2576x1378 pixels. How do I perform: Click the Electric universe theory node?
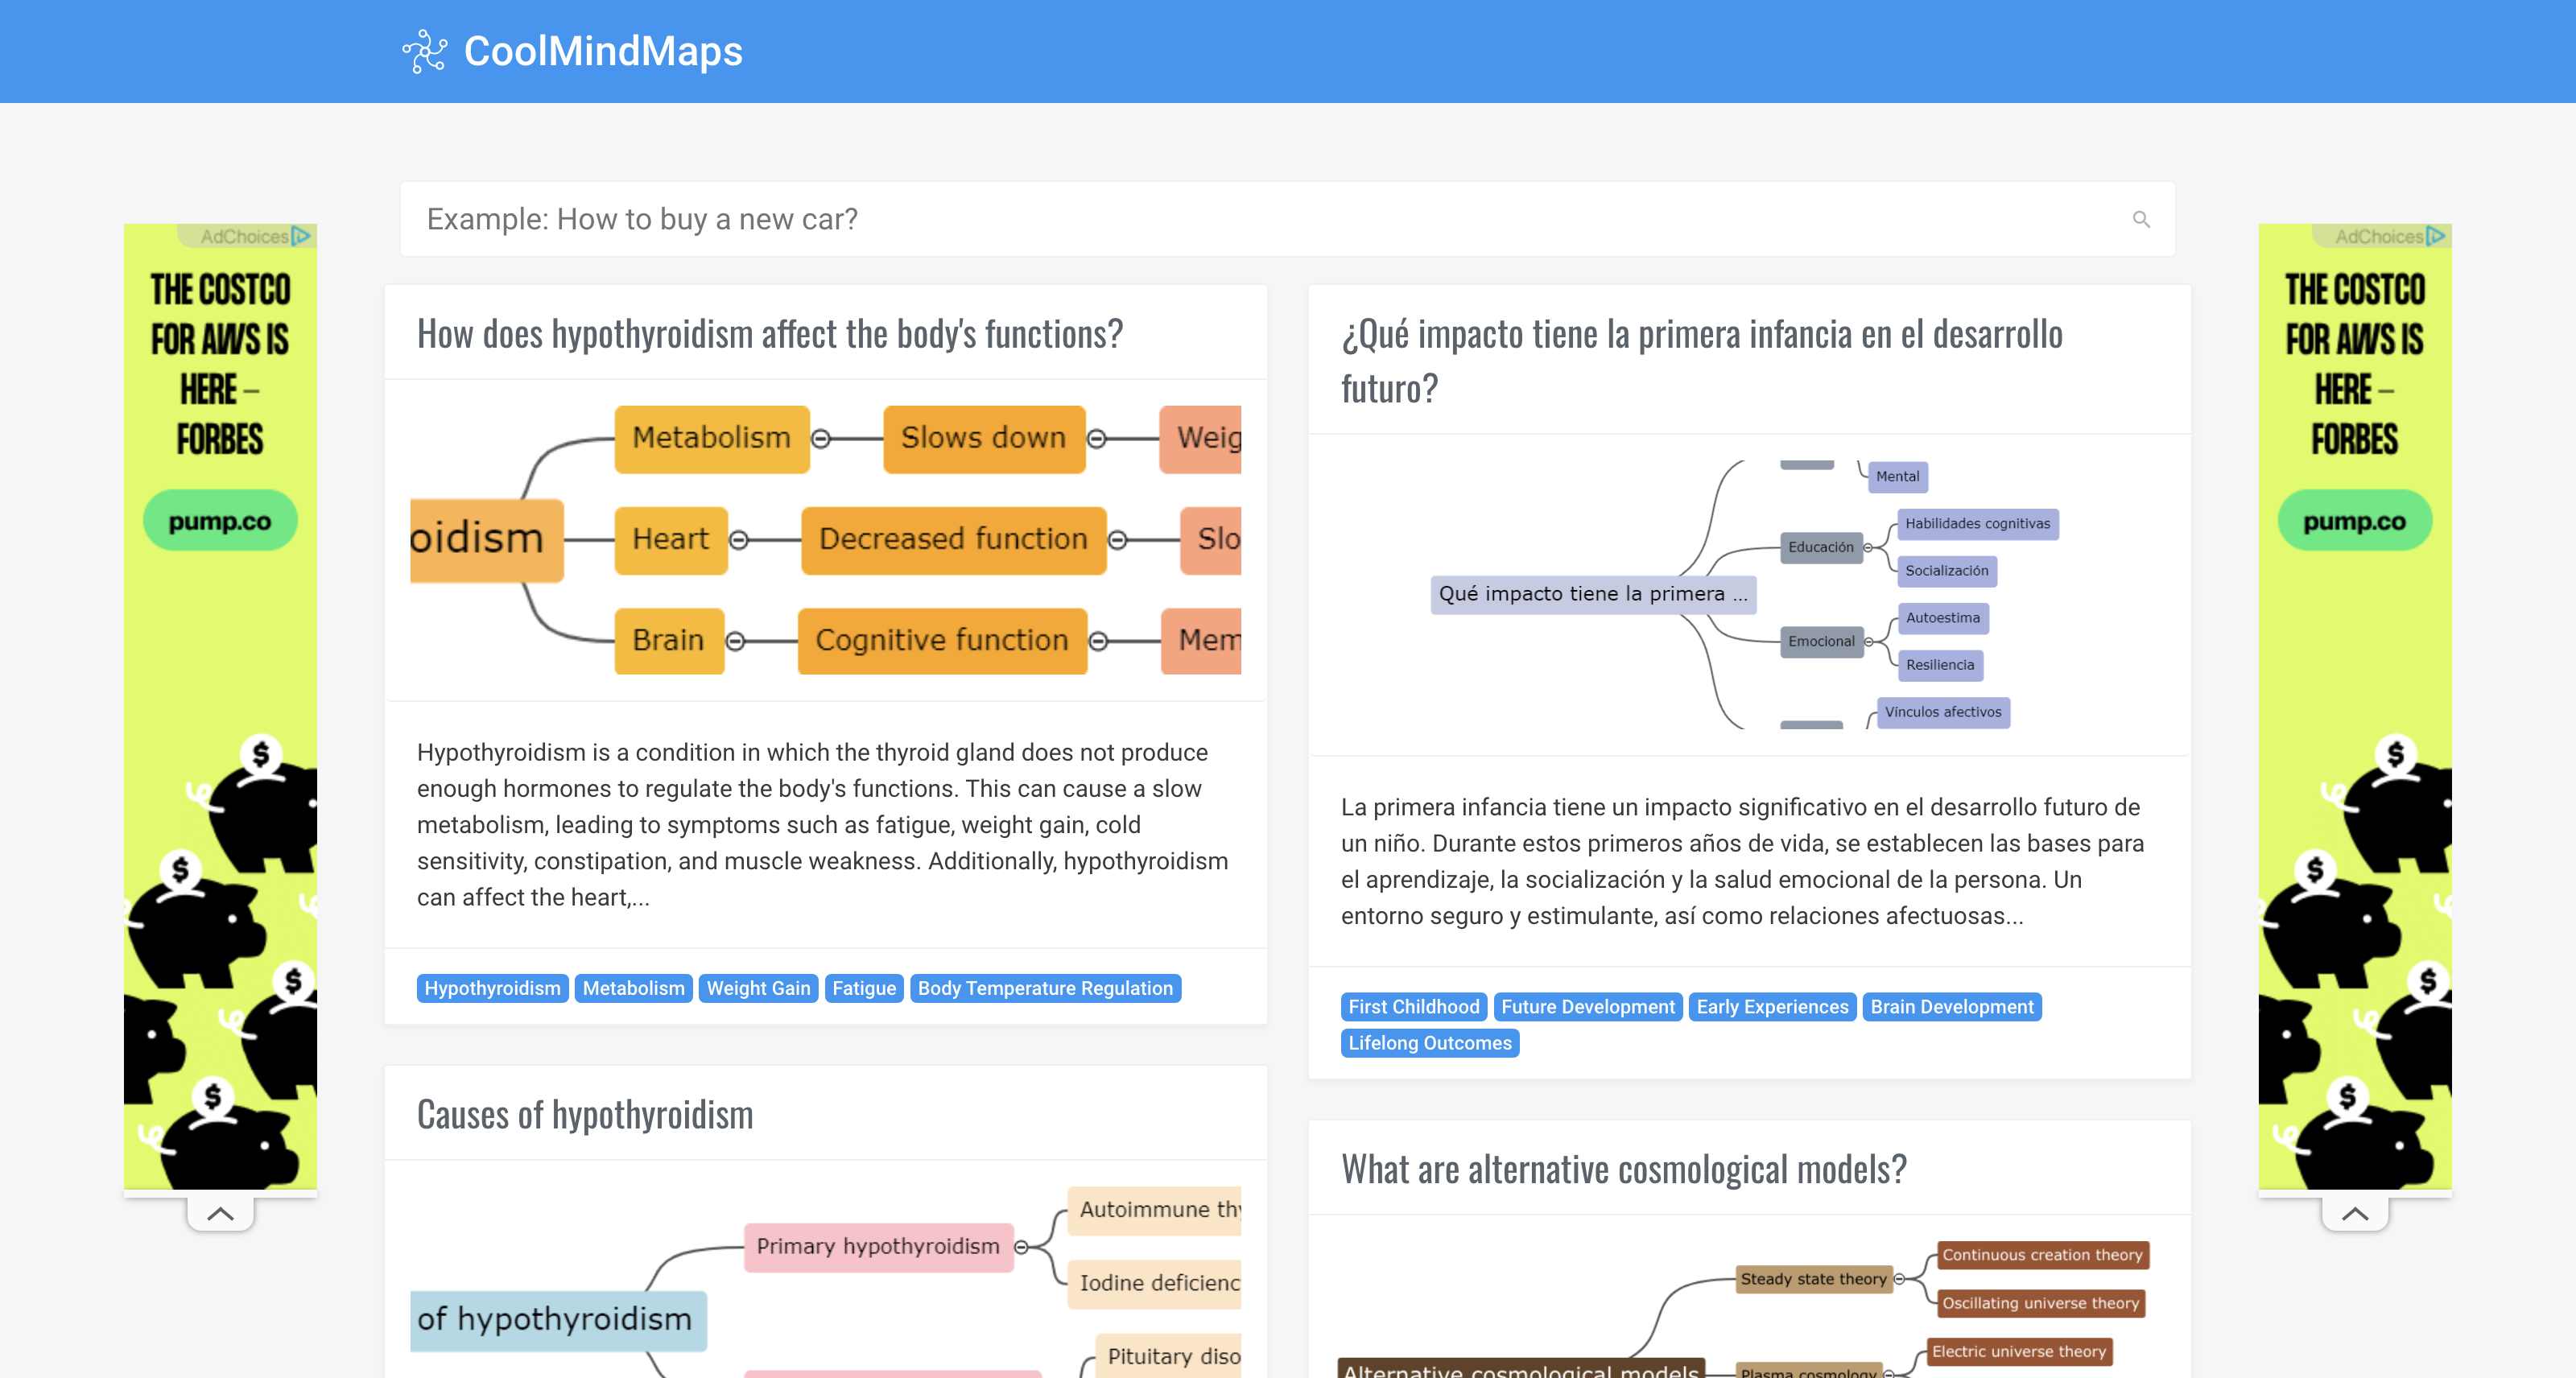(2018, 1352)
